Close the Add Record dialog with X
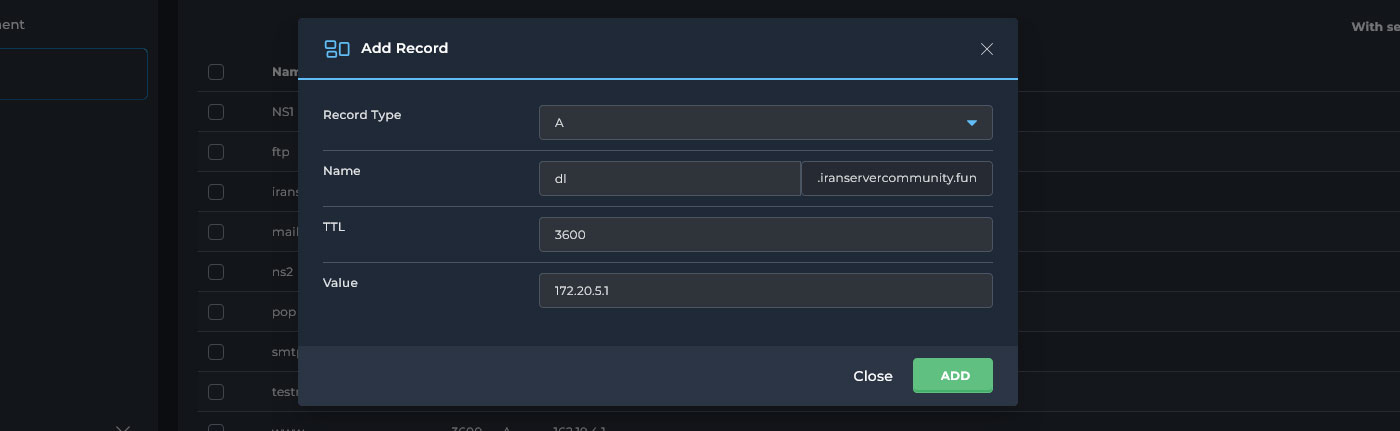The image size is (1400, 431). point(986,49)
